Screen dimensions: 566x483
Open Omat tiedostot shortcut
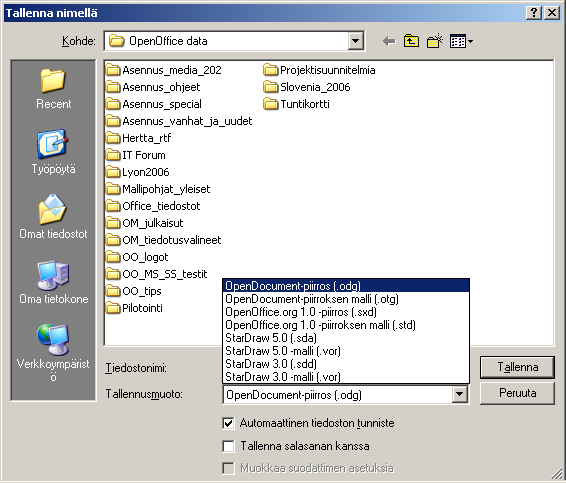coord(53,217)
